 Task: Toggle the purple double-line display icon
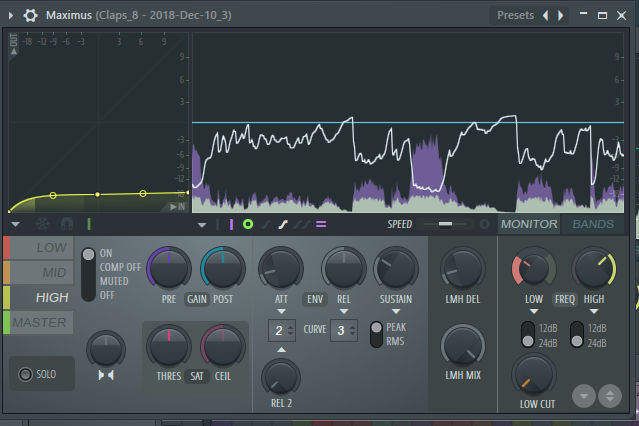coord(321,224)
